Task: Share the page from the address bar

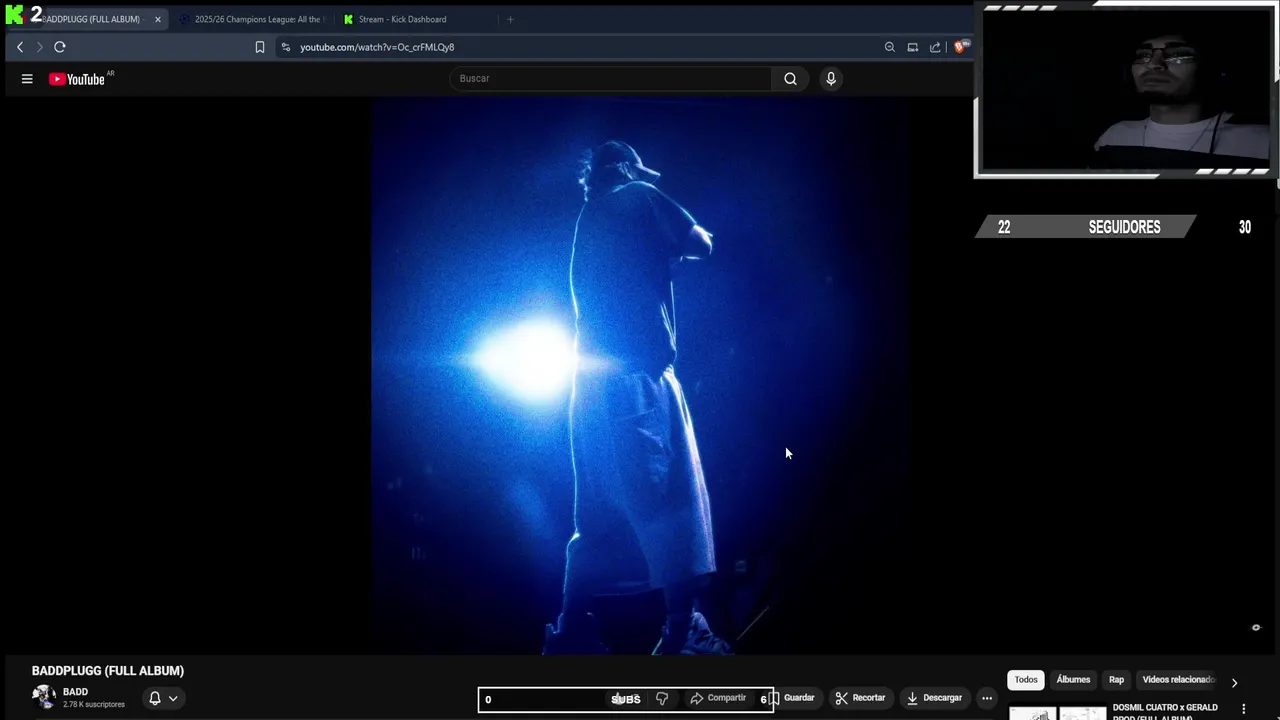Action: pyautogui.click(x=935, y=47)
